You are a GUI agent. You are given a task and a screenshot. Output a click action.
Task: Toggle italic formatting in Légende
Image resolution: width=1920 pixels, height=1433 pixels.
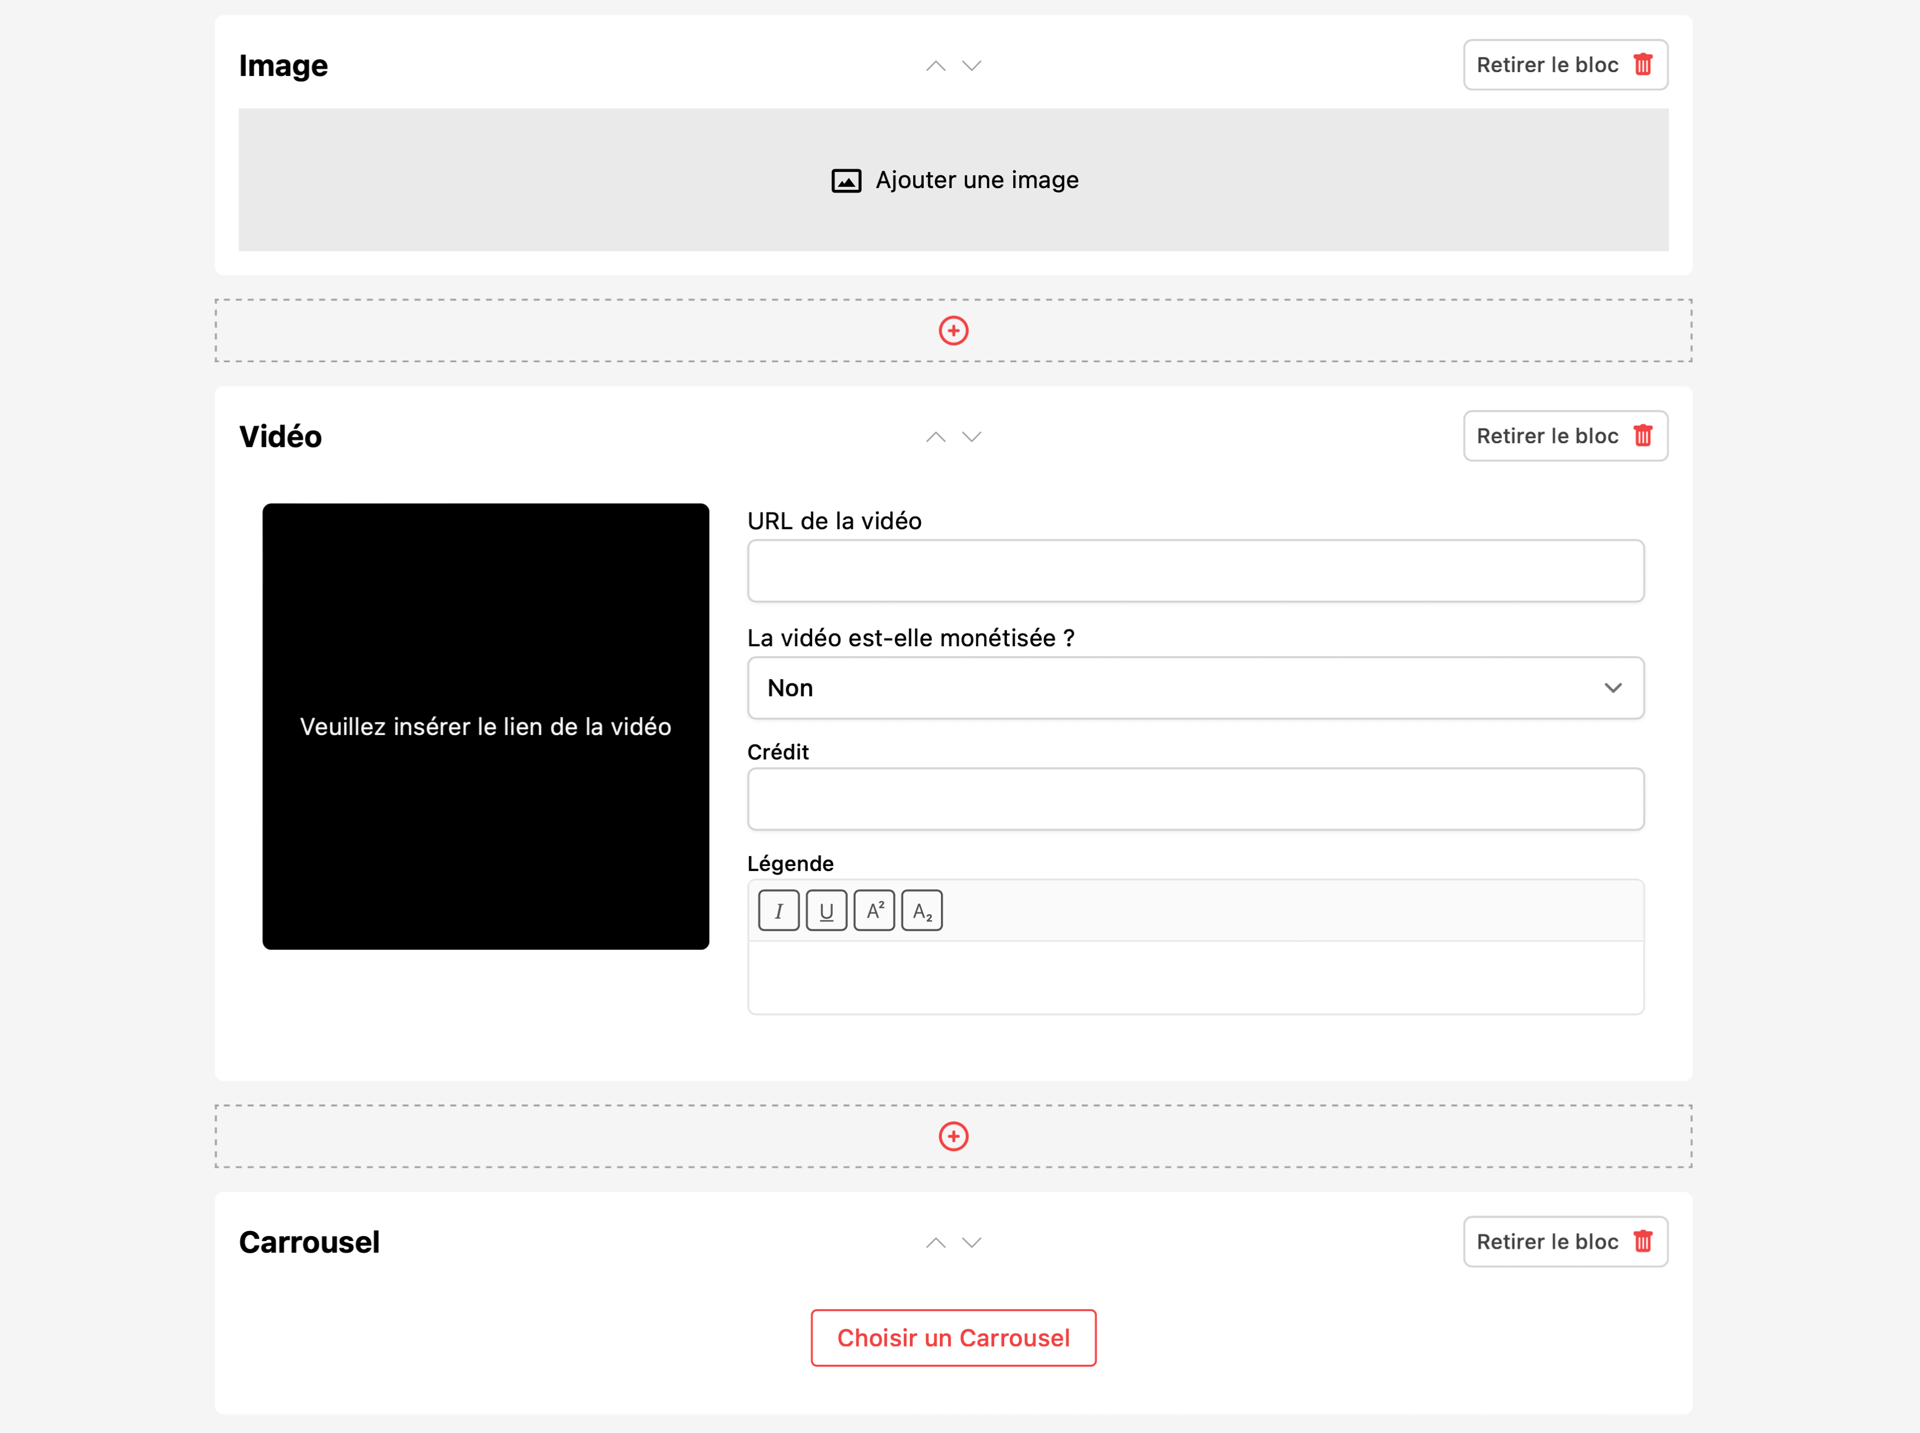[x=779, y=911]
